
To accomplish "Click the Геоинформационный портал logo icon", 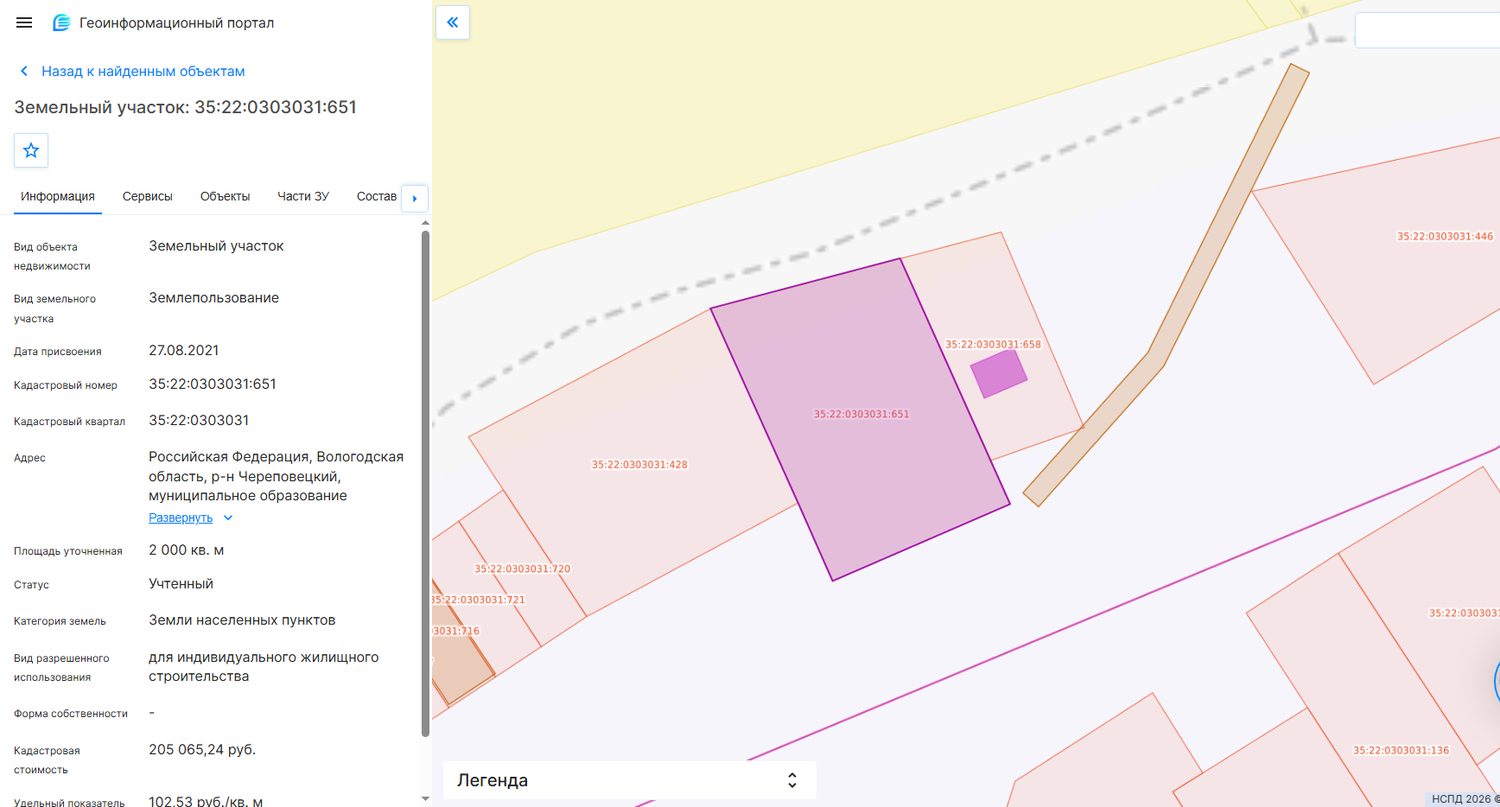I will tap(61, 22).
